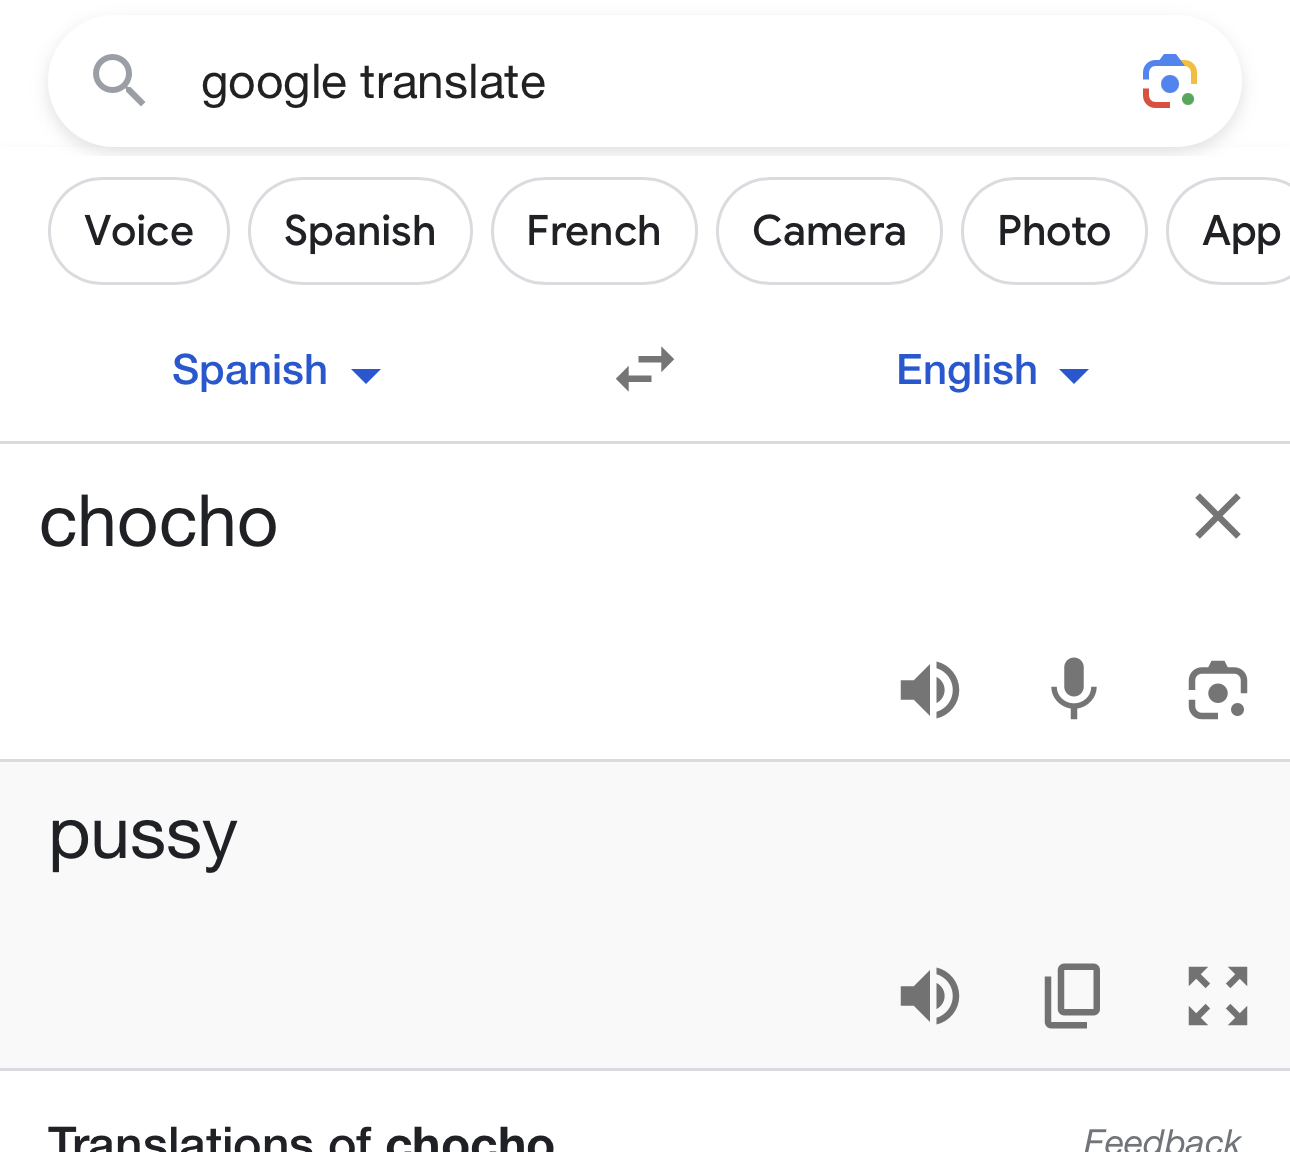Select the Voice suggestion chip
The height and width of the screenshot is (1152, 1290).
[x=139, y=231]
